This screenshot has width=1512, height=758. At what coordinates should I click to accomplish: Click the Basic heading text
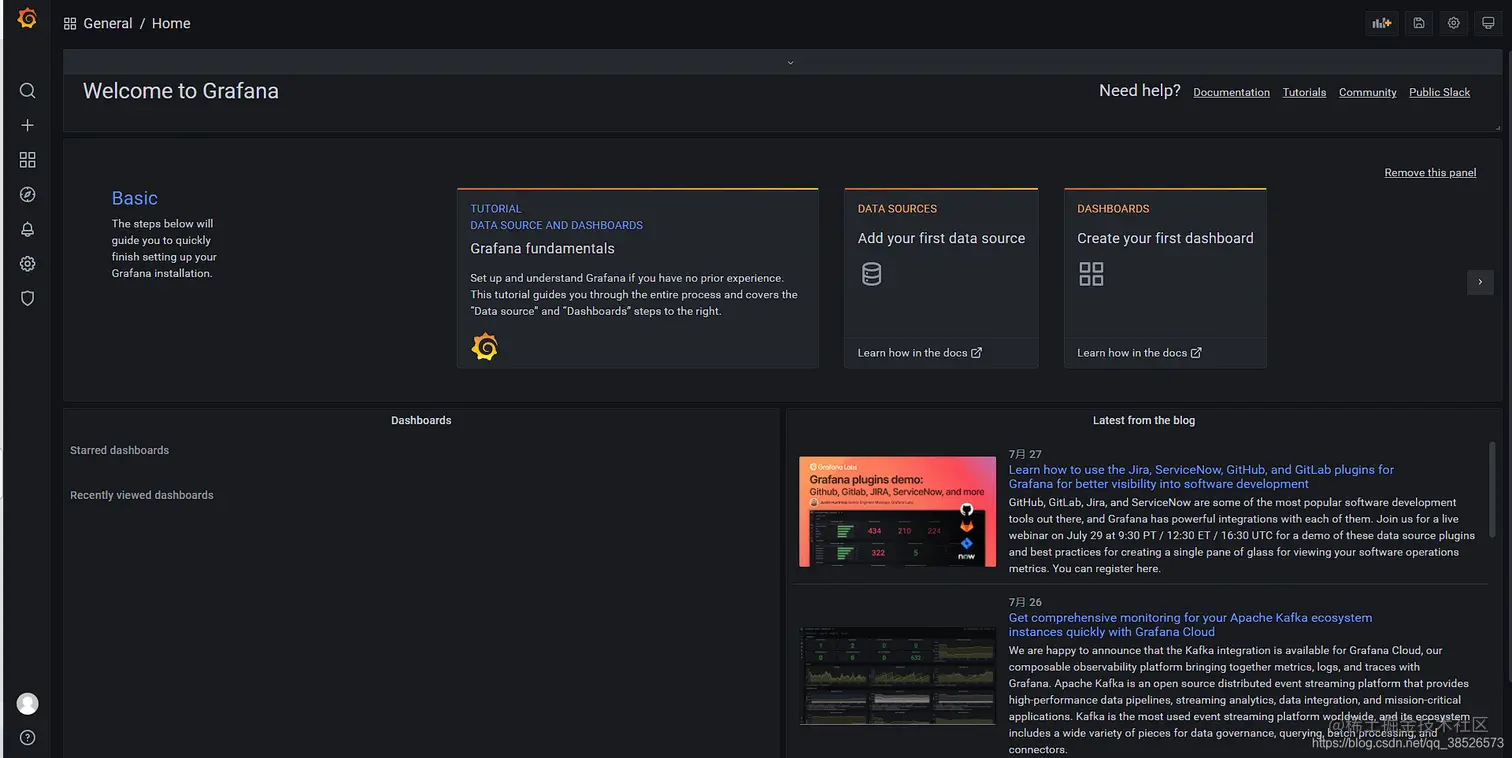point(135,198)
